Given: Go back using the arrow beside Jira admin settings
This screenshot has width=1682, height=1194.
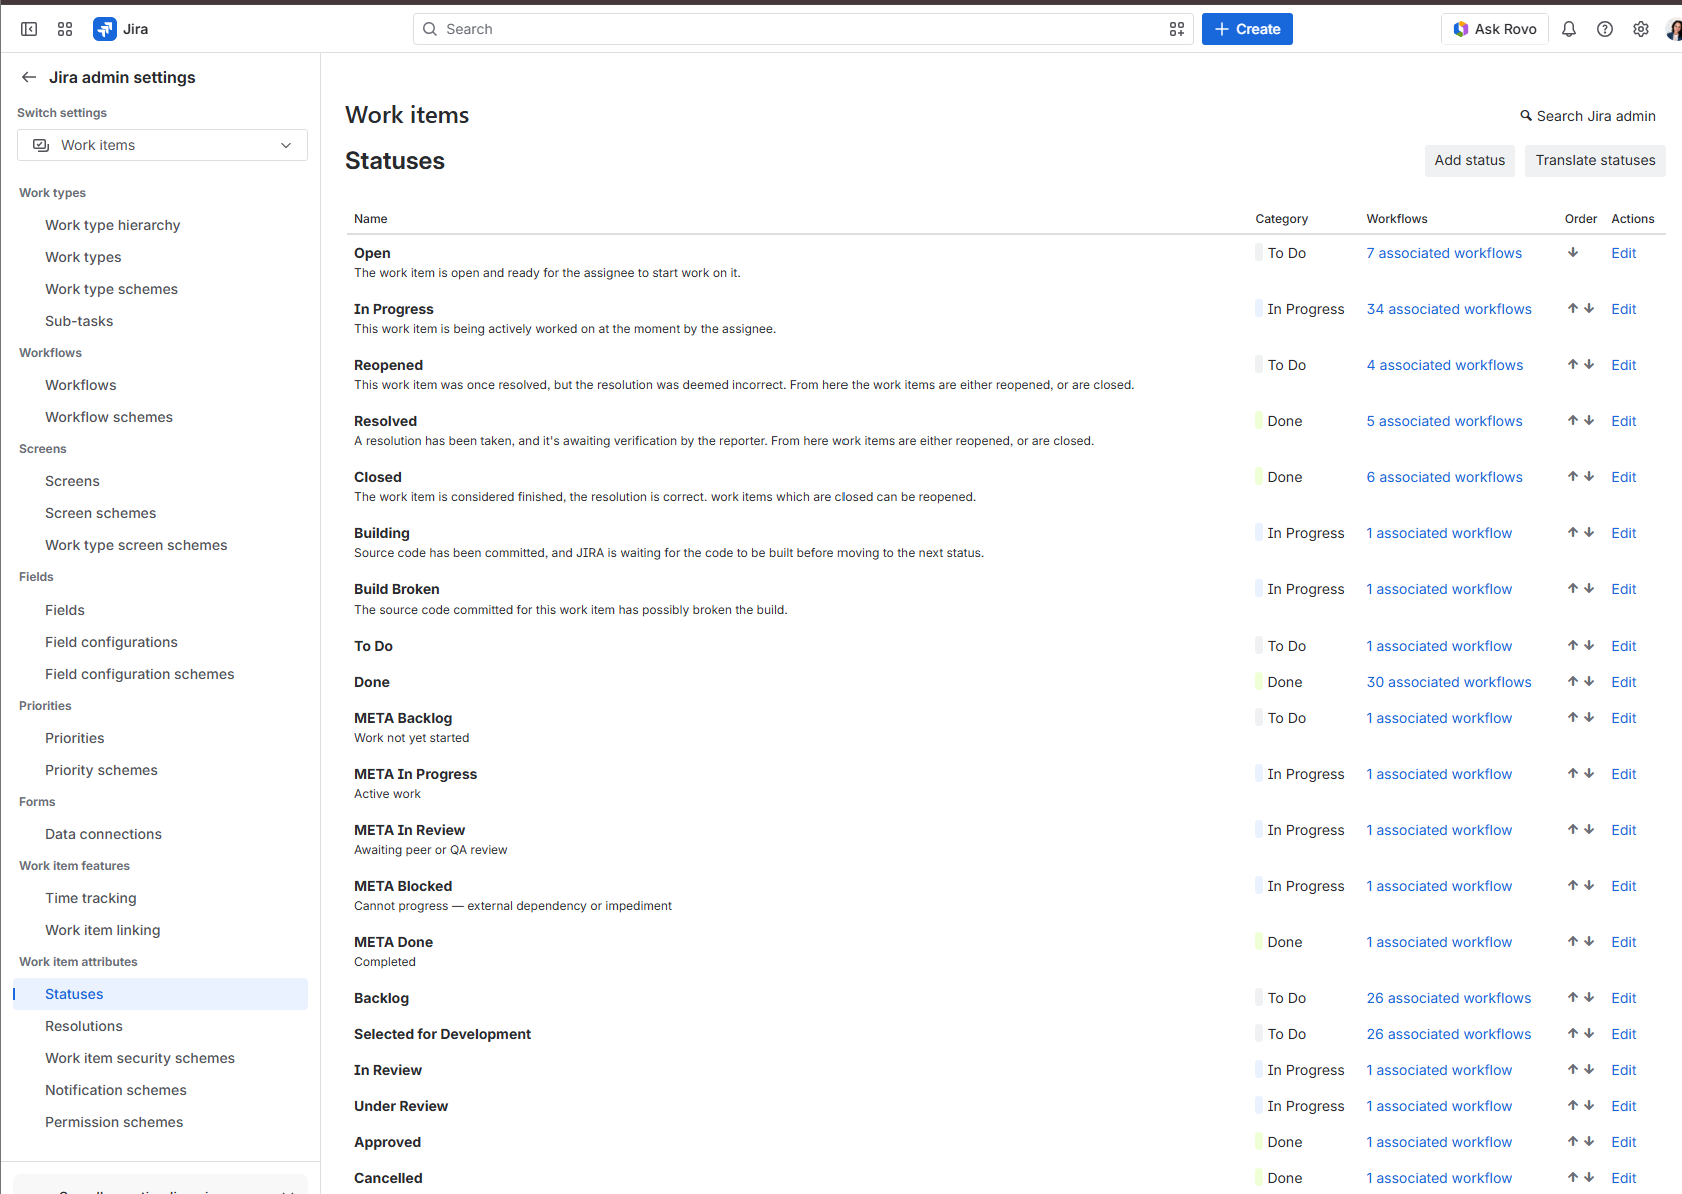Looking at the screenshot, I should 29,77.
